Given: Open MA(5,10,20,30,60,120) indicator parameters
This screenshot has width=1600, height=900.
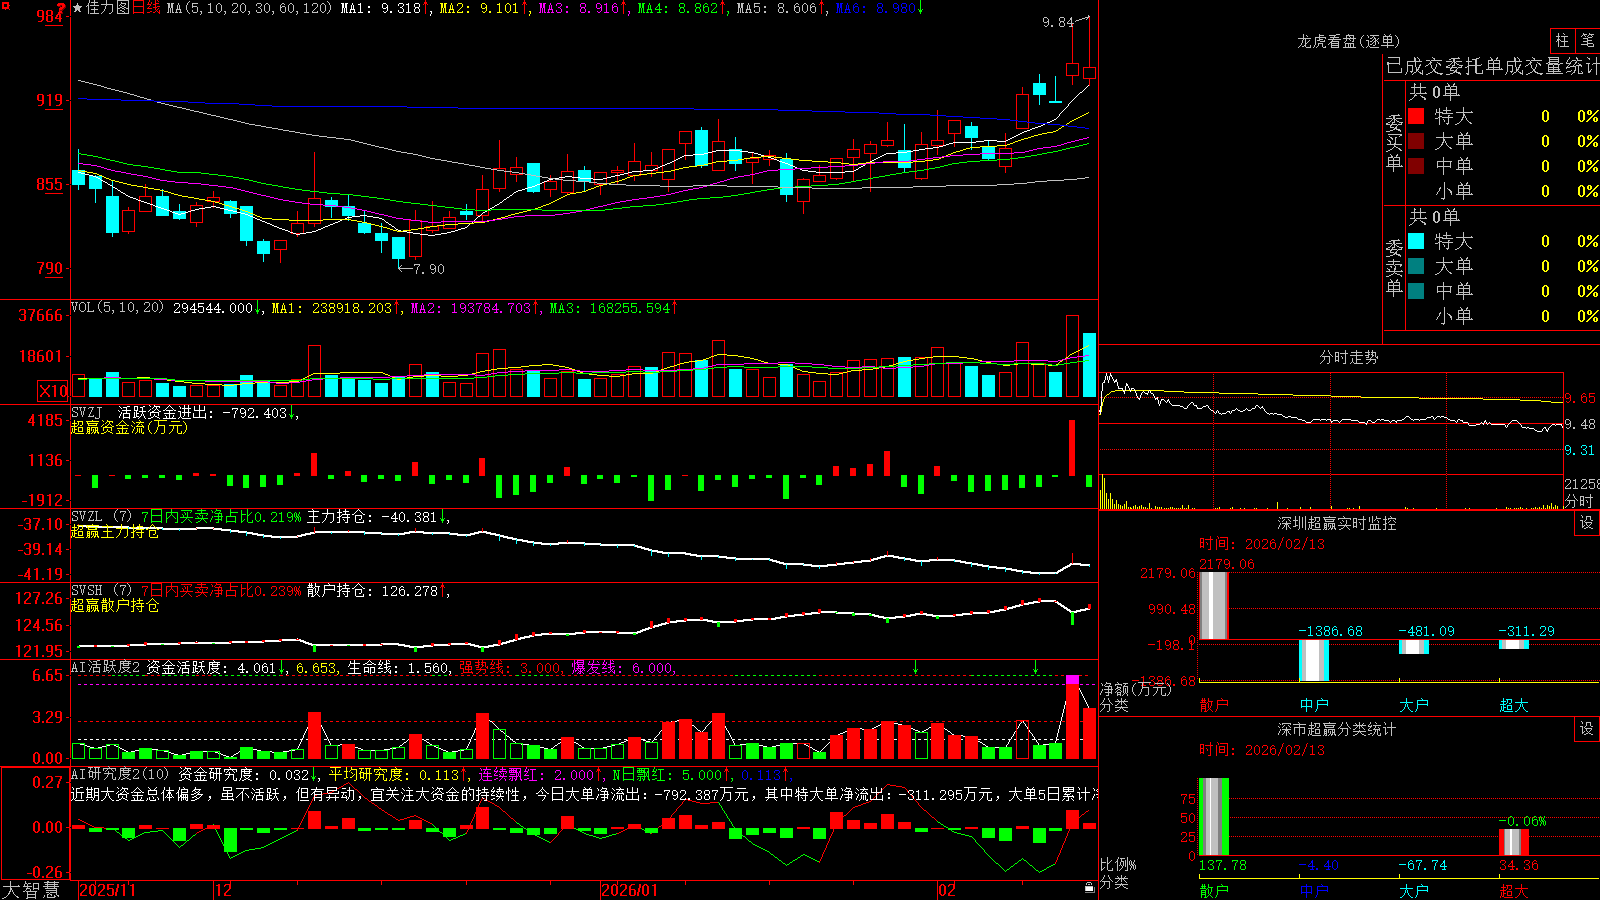Looking at the screenshot, I should (x=249, y=8).
